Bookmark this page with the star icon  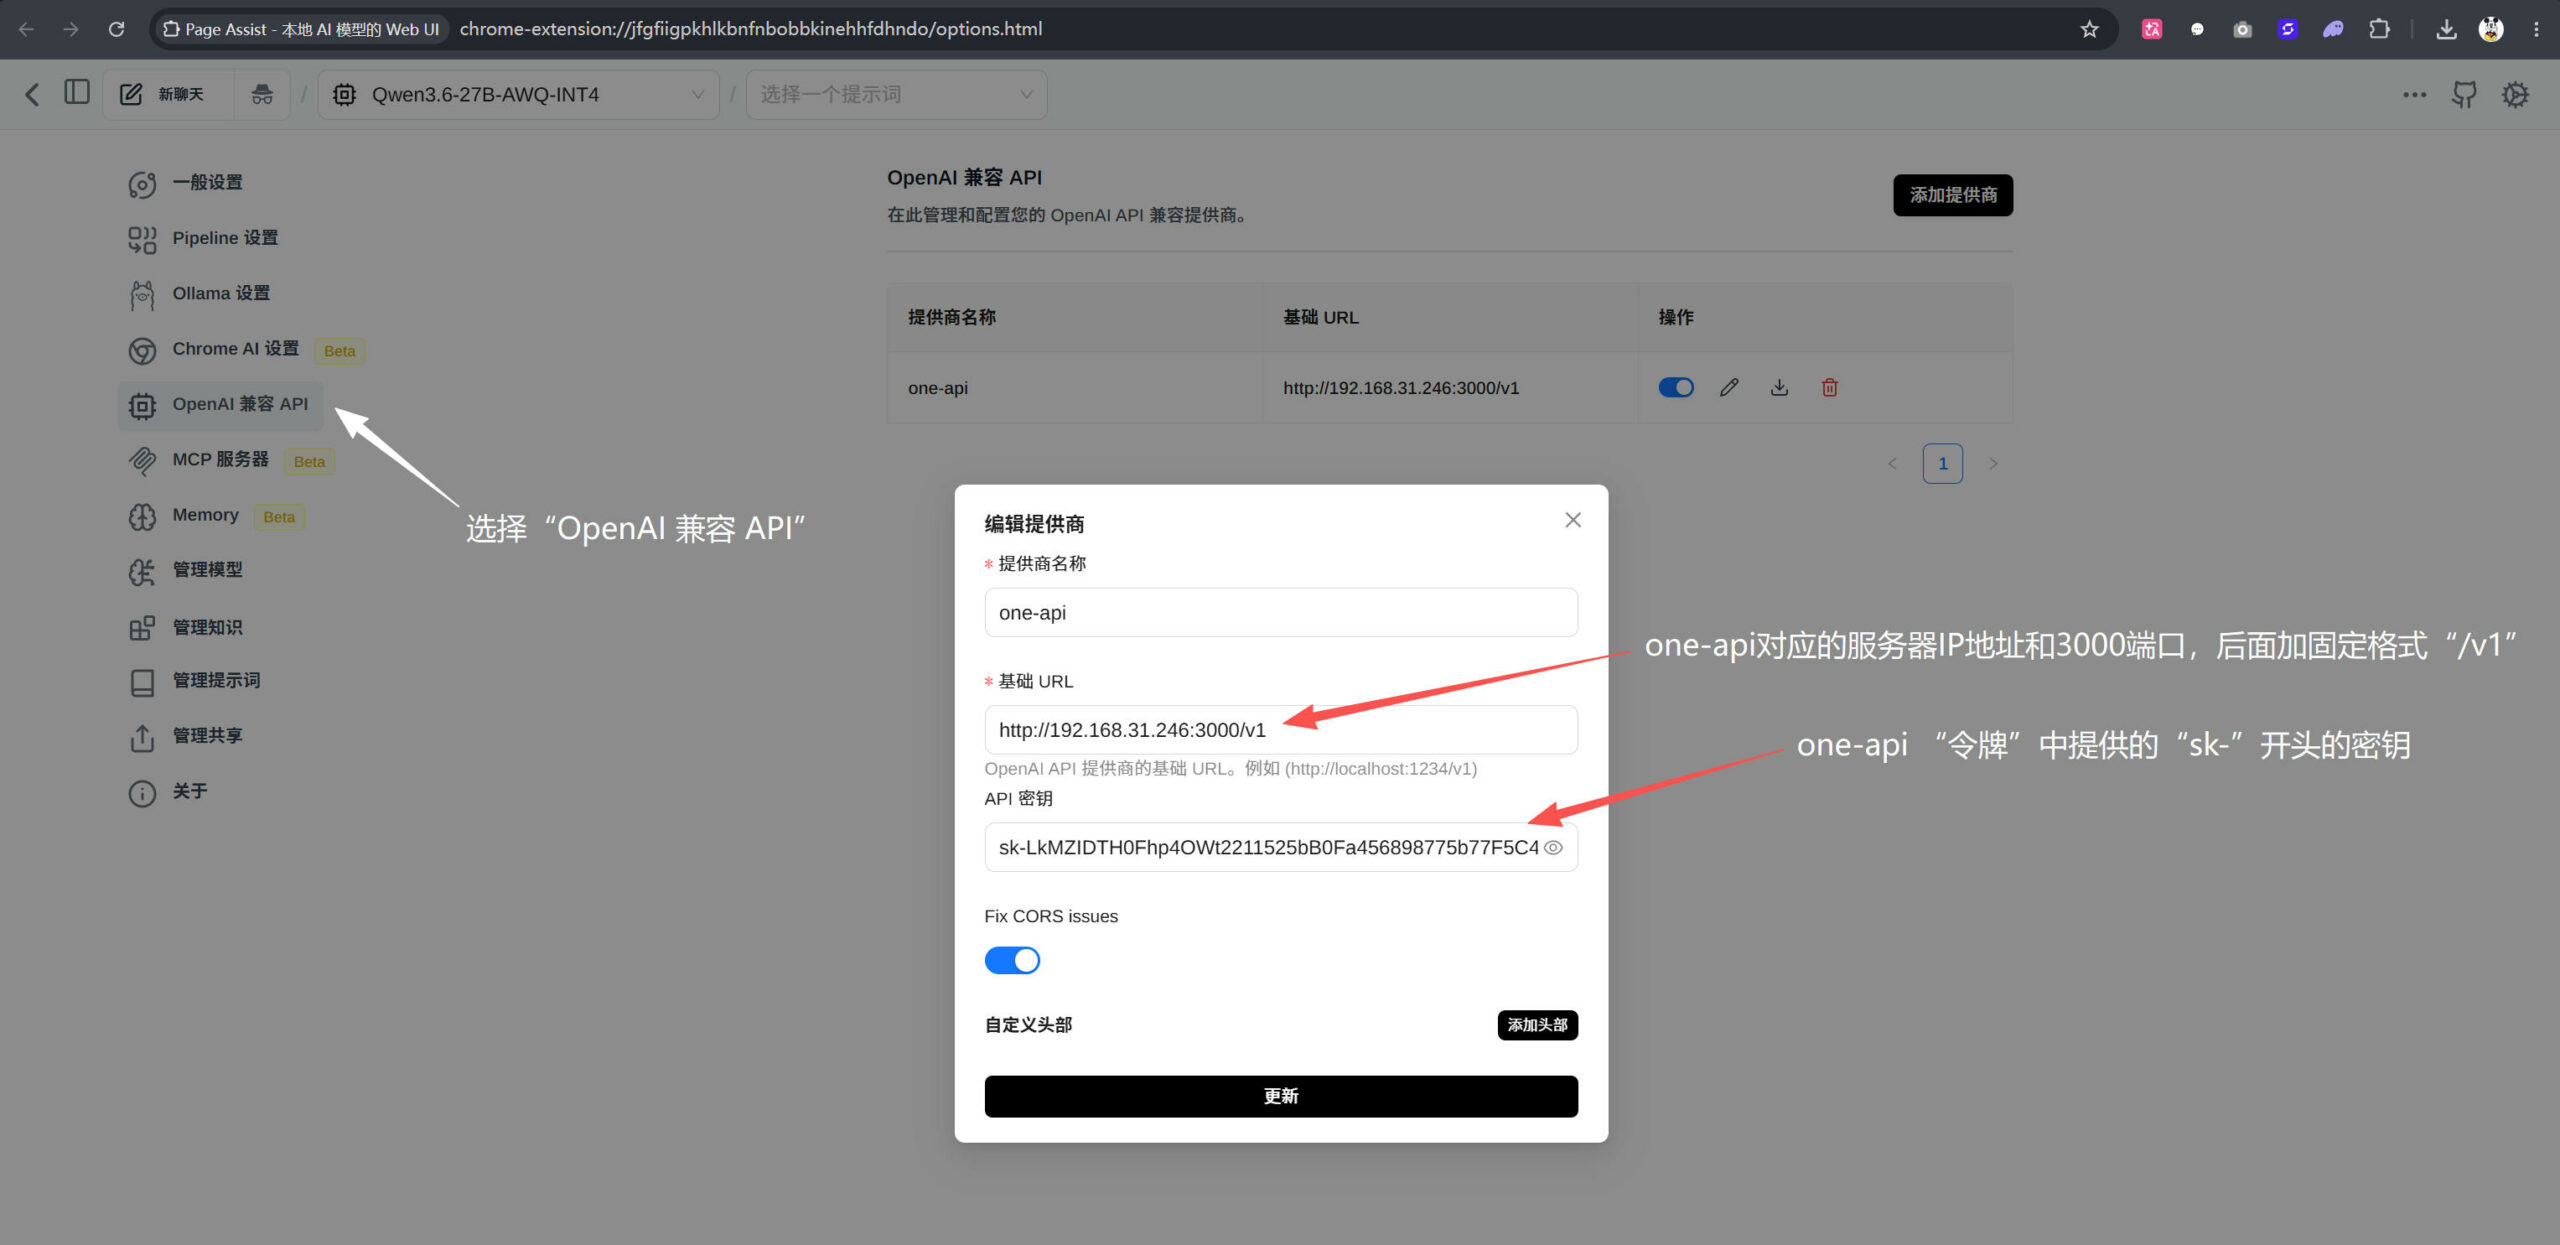[x=2089, y=29]
